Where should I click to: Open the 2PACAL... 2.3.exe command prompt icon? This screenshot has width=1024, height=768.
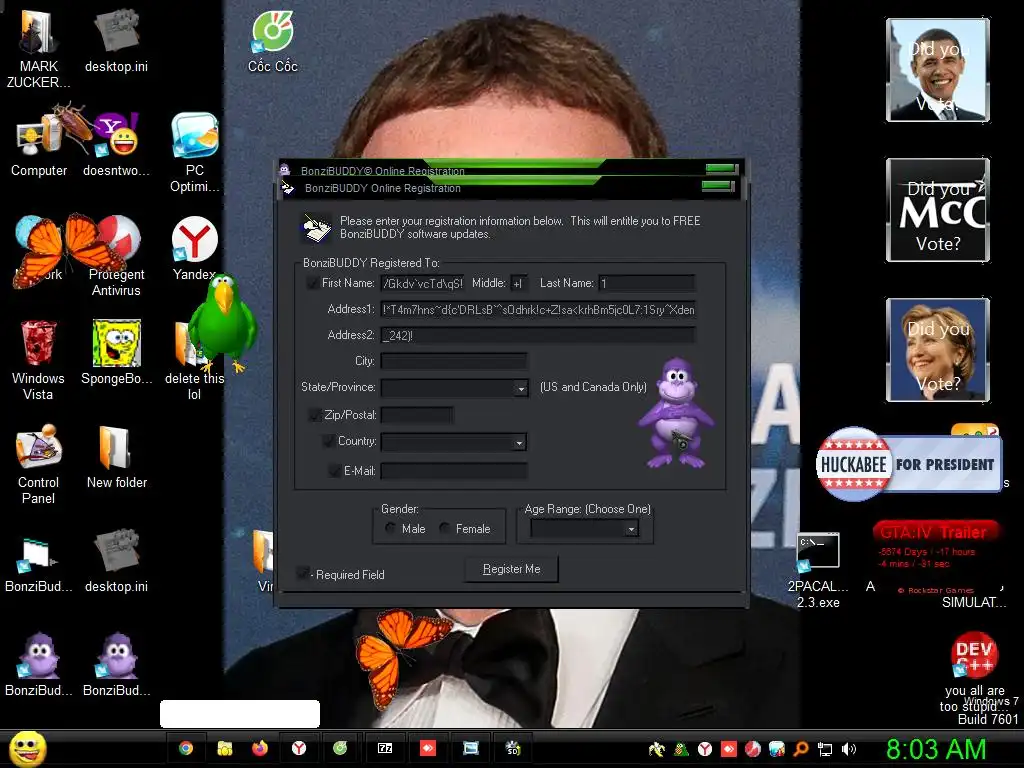pyautogui.click(x=818, y=569)
